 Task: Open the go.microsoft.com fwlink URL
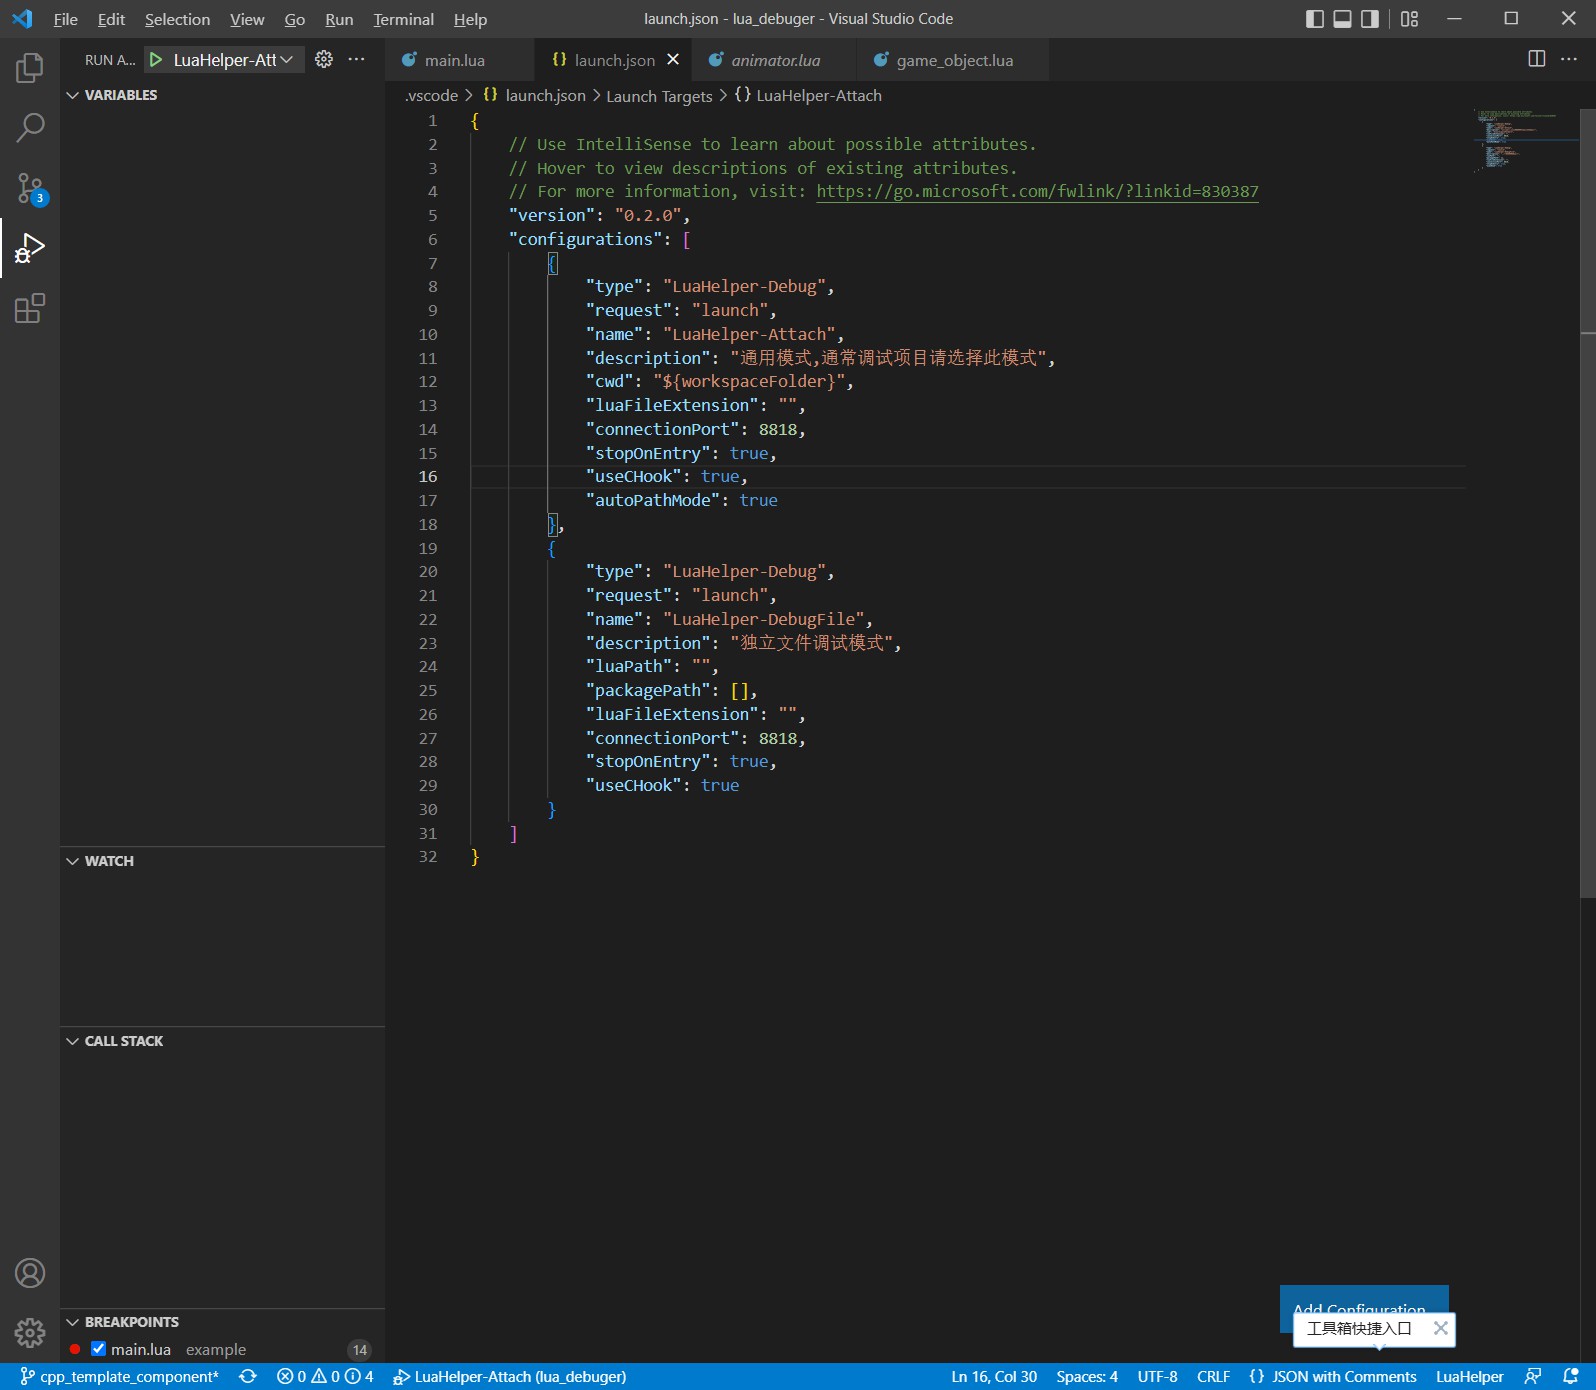1037,191
